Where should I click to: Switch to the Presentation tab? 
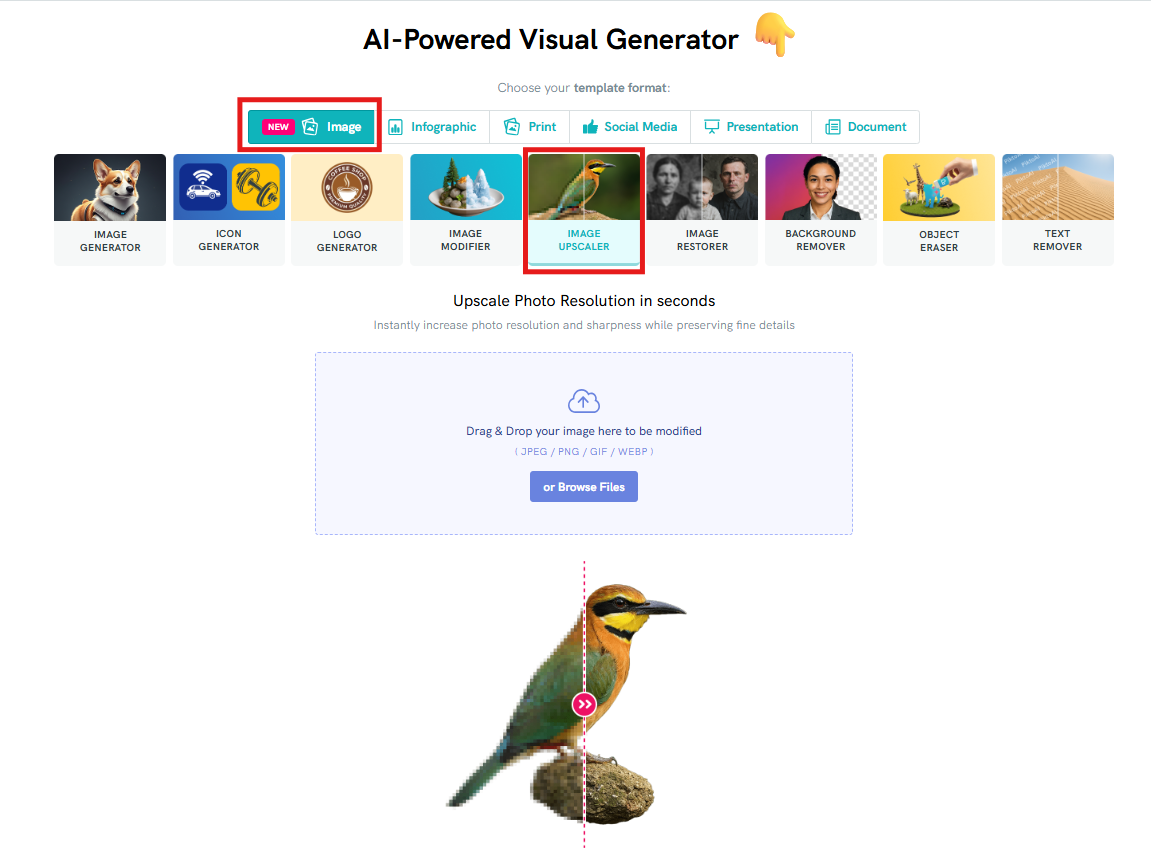click(751, 127)
